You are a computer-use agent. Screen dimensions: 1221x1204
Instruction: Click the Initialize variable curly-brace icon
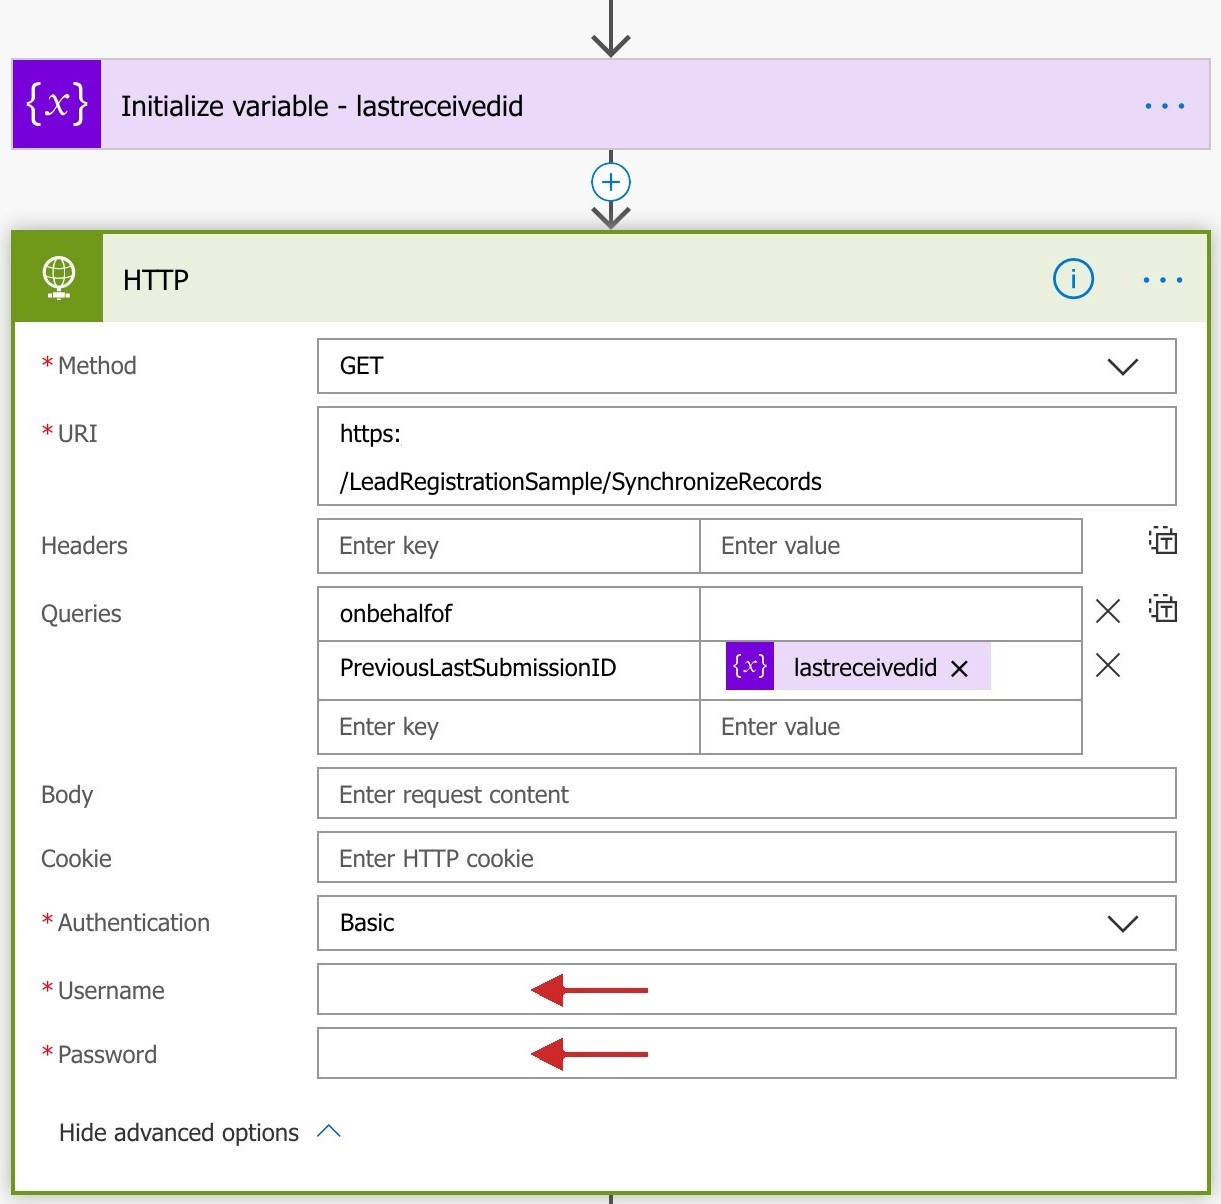click(x=57, y=105)
